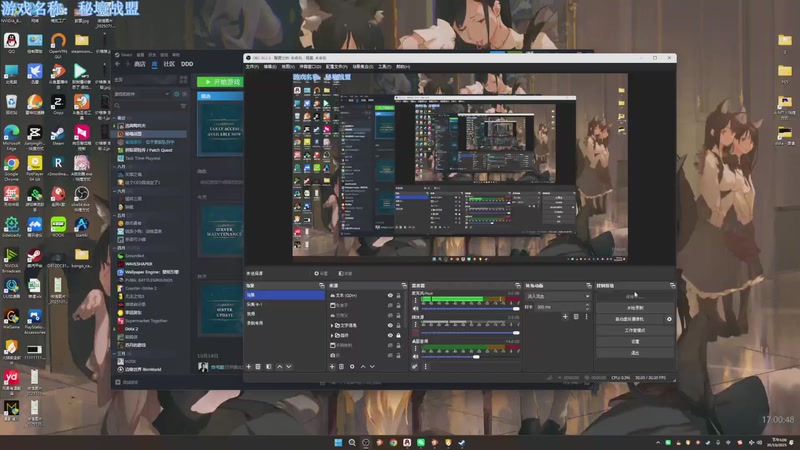Add a new source in OBS Sources panel
Viewport: 800px width, 450px height.
(332, 366)
